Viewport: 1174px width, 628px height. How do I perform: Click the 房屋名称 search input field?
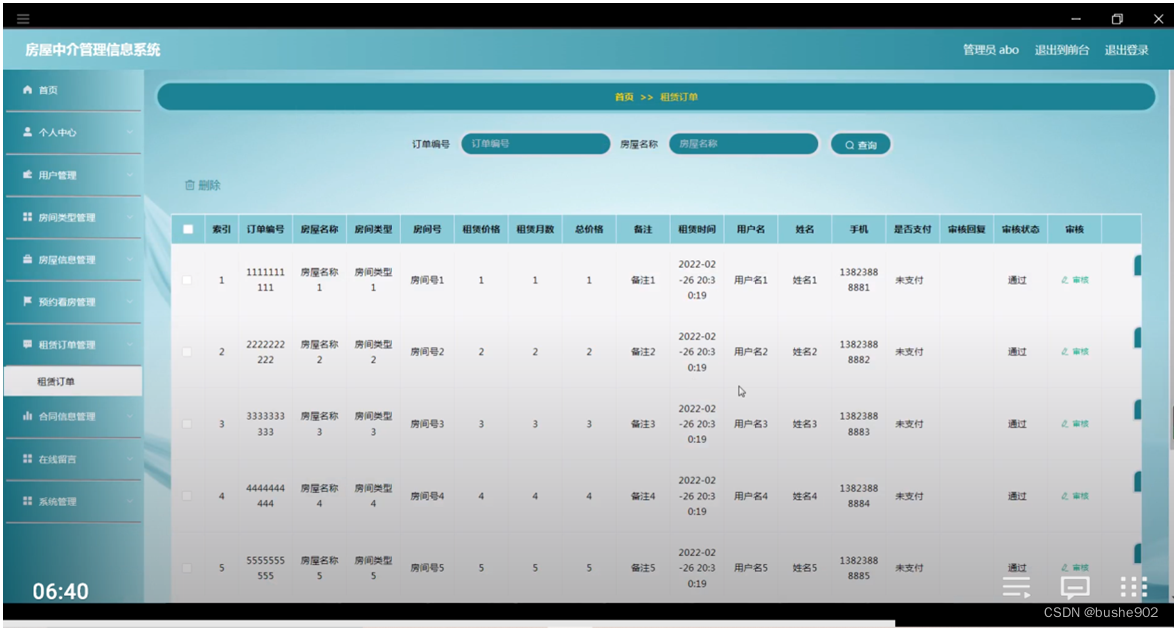(743, 144)
